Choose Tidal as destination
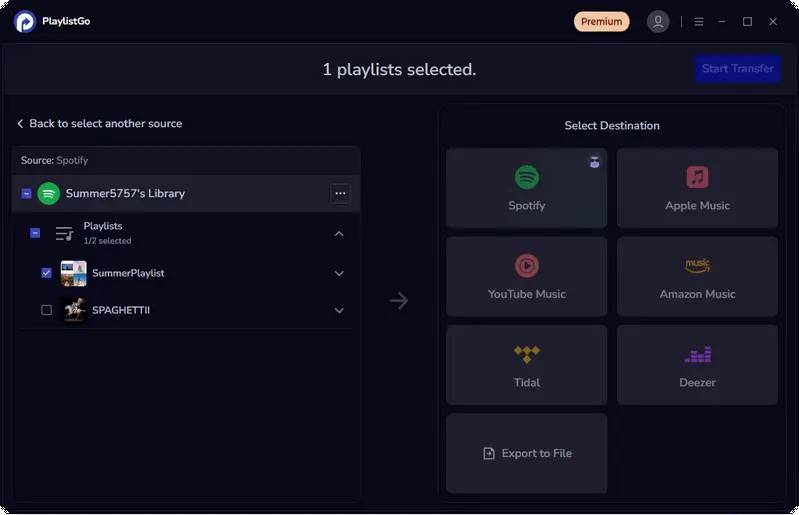The image size is (799, 515). click(526, 365)
